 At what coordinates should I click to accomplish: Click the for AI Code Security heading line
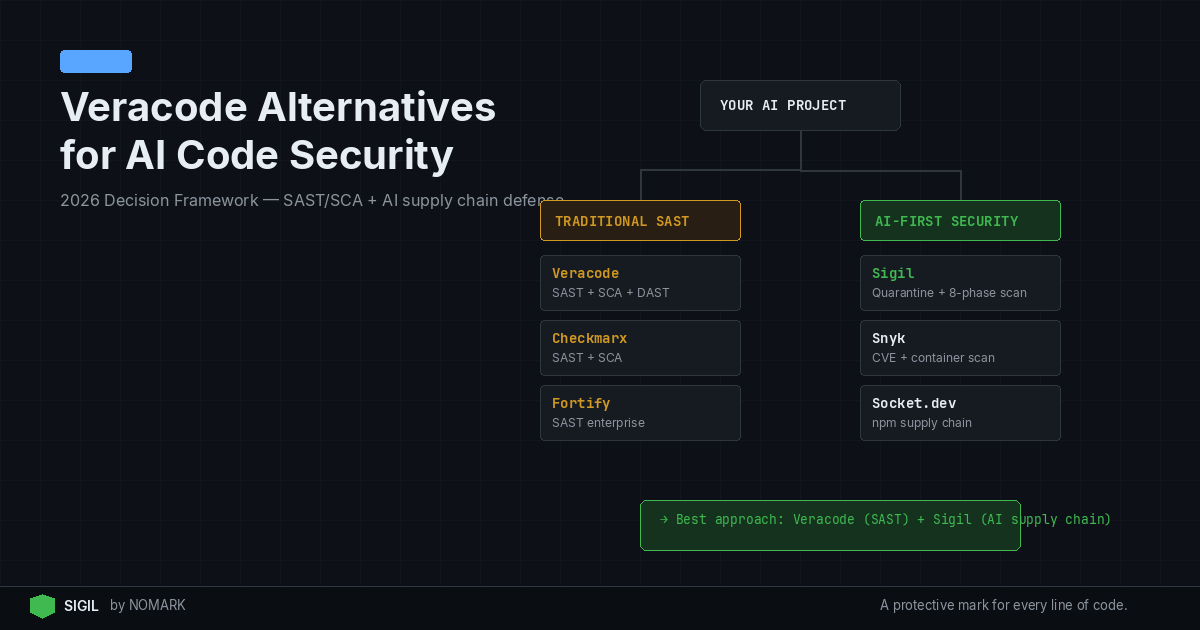[x=257, y=156]
